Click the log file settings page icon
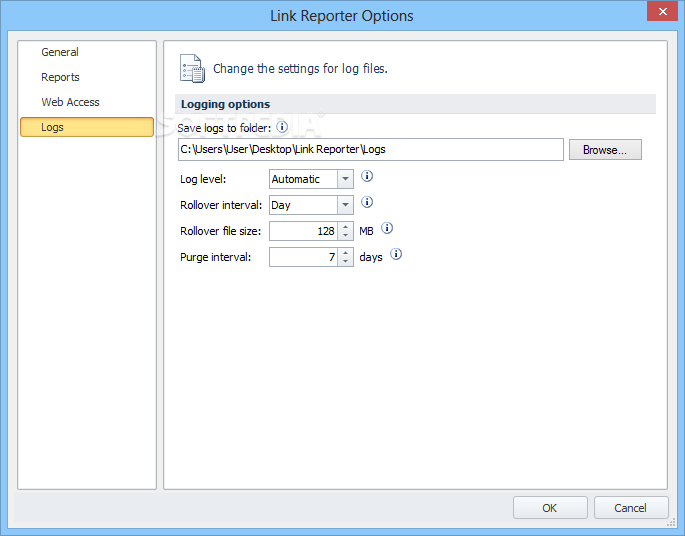Viewport: 685px width, 536px height. tap(192, 69)
